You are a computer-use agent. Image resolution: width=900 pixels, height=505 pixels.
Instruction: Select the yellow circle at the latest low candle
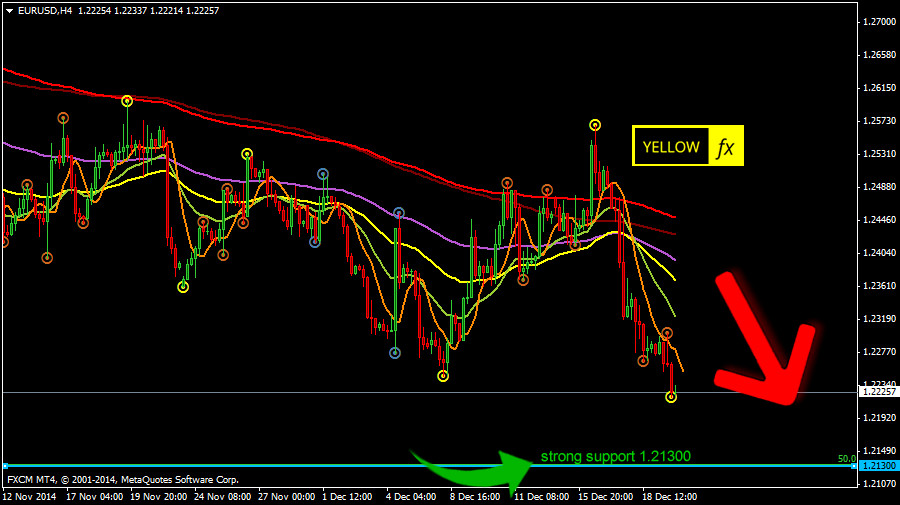coord(671,397)
